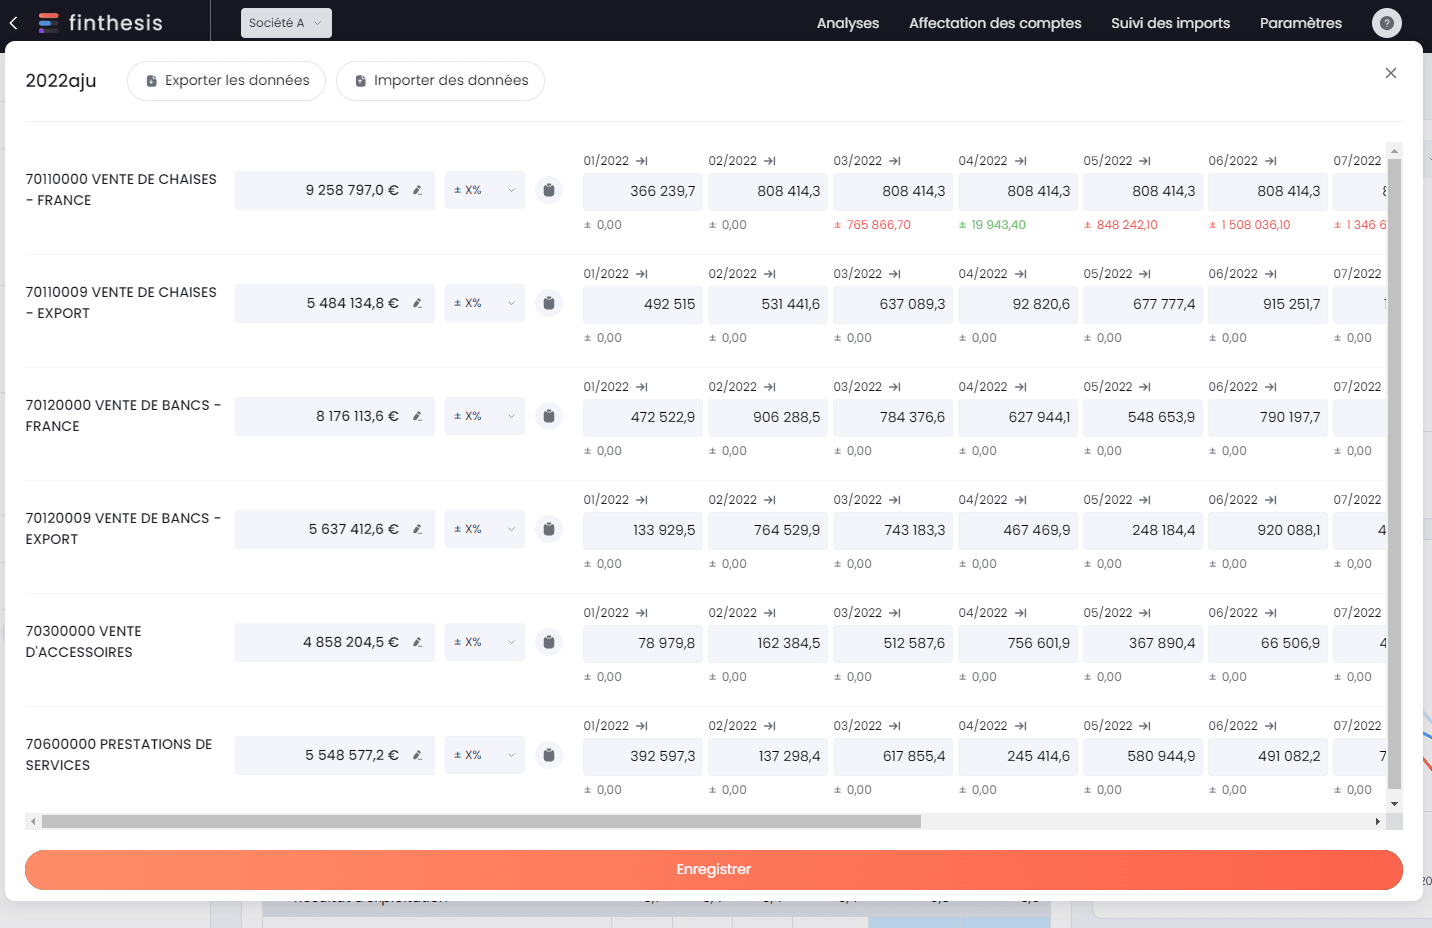Click the 580 944,9 value field

(x=1143, y=756)
